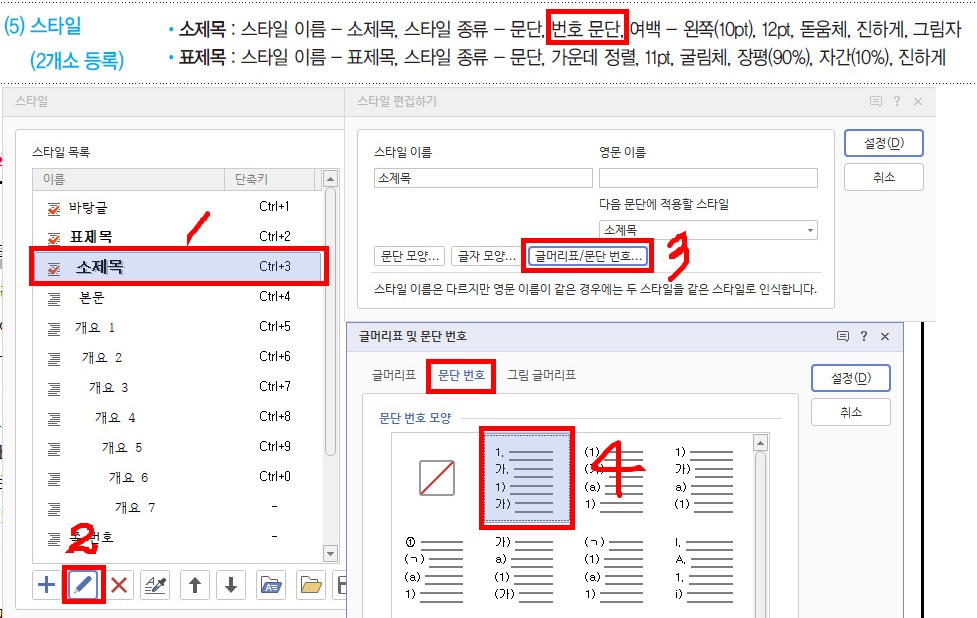Image resolution: width=977 pixels, height=618 pixels.
Task: Click the 글머리표/문단 번호... button
Action: [588, 256]
